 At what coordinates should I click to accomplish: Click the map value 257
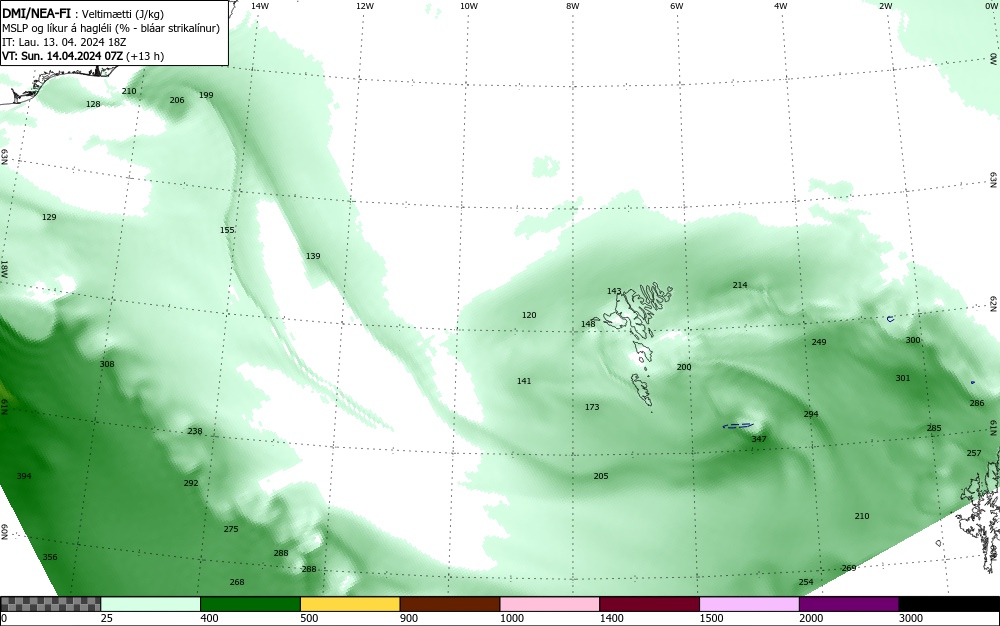(x=974, y=453)
